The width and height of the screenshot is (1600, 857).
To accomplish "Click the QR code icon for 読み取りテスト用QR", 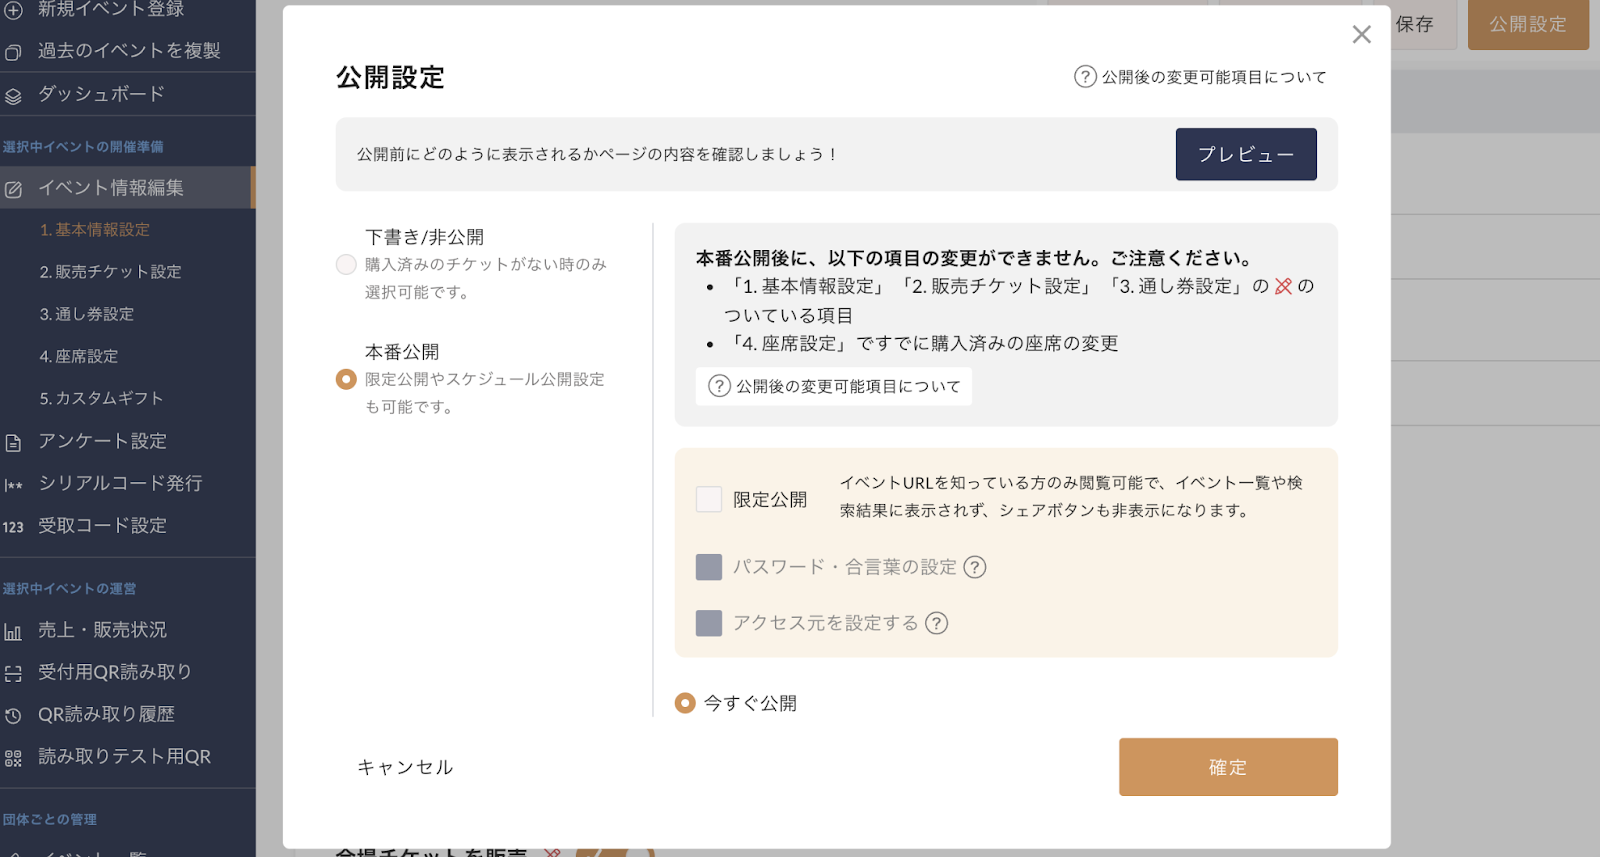I will point(13,758).
